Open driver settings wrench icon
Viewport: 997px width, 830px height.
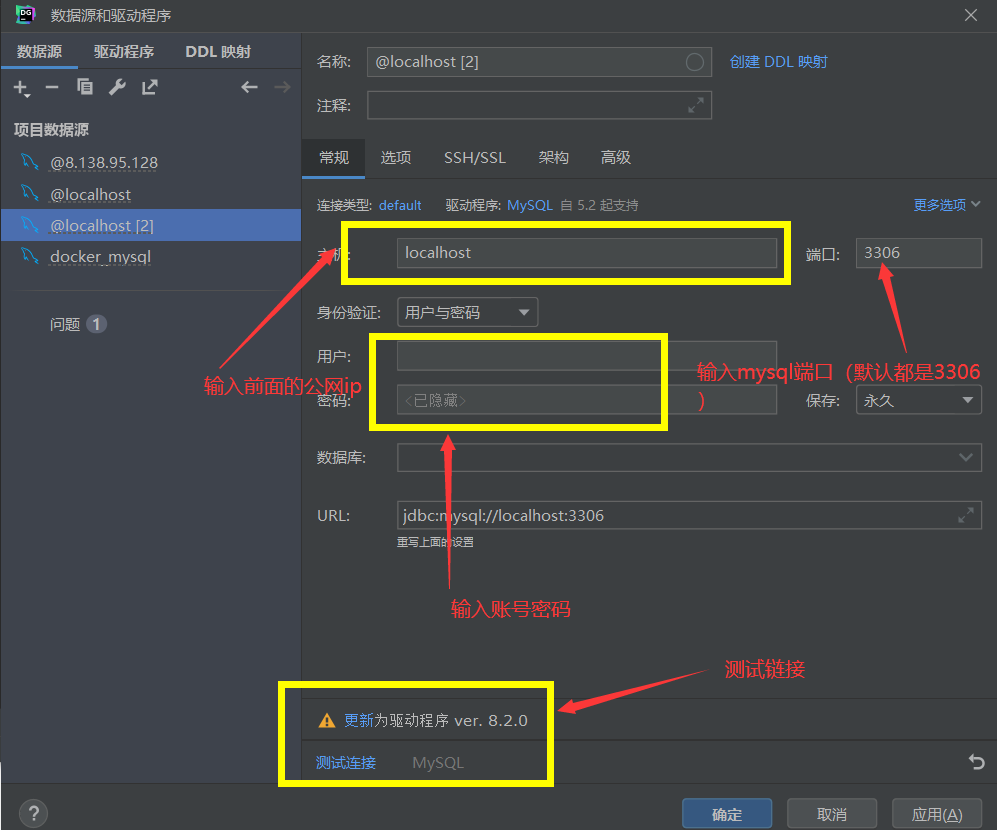[x=117, y=87]
